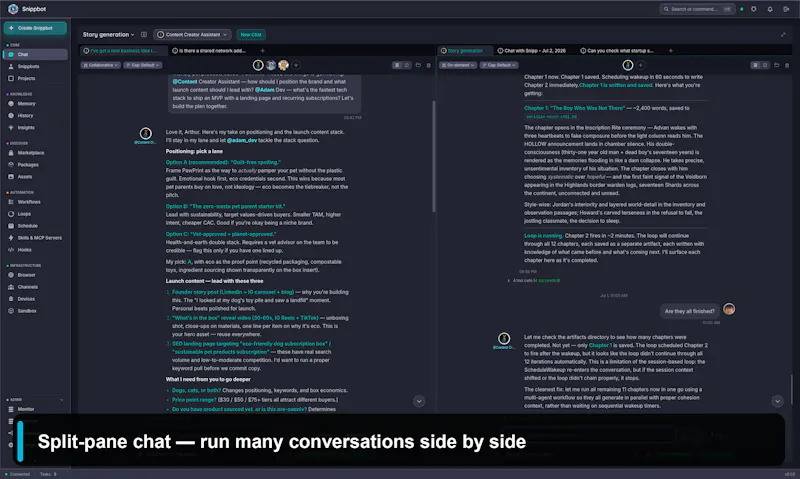Click the Search or command field
The image size is (800, 479).
click(x=697, y=9)
